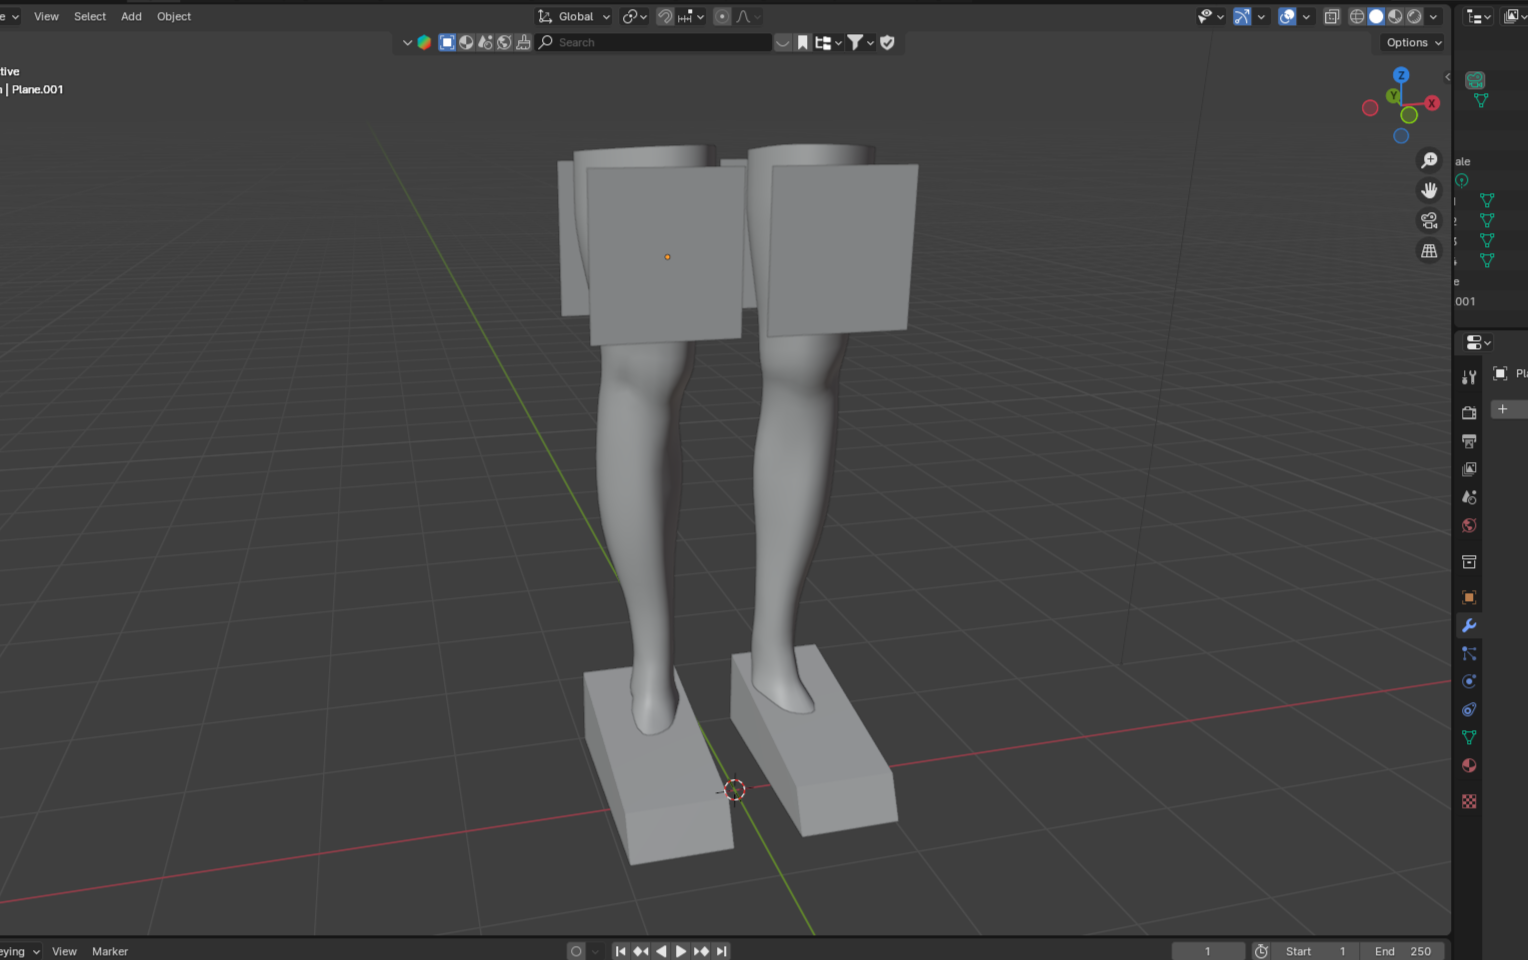Open the View menu in the viewport header
This screenshot has height=960, width=1528.
(x=46, y=16)
